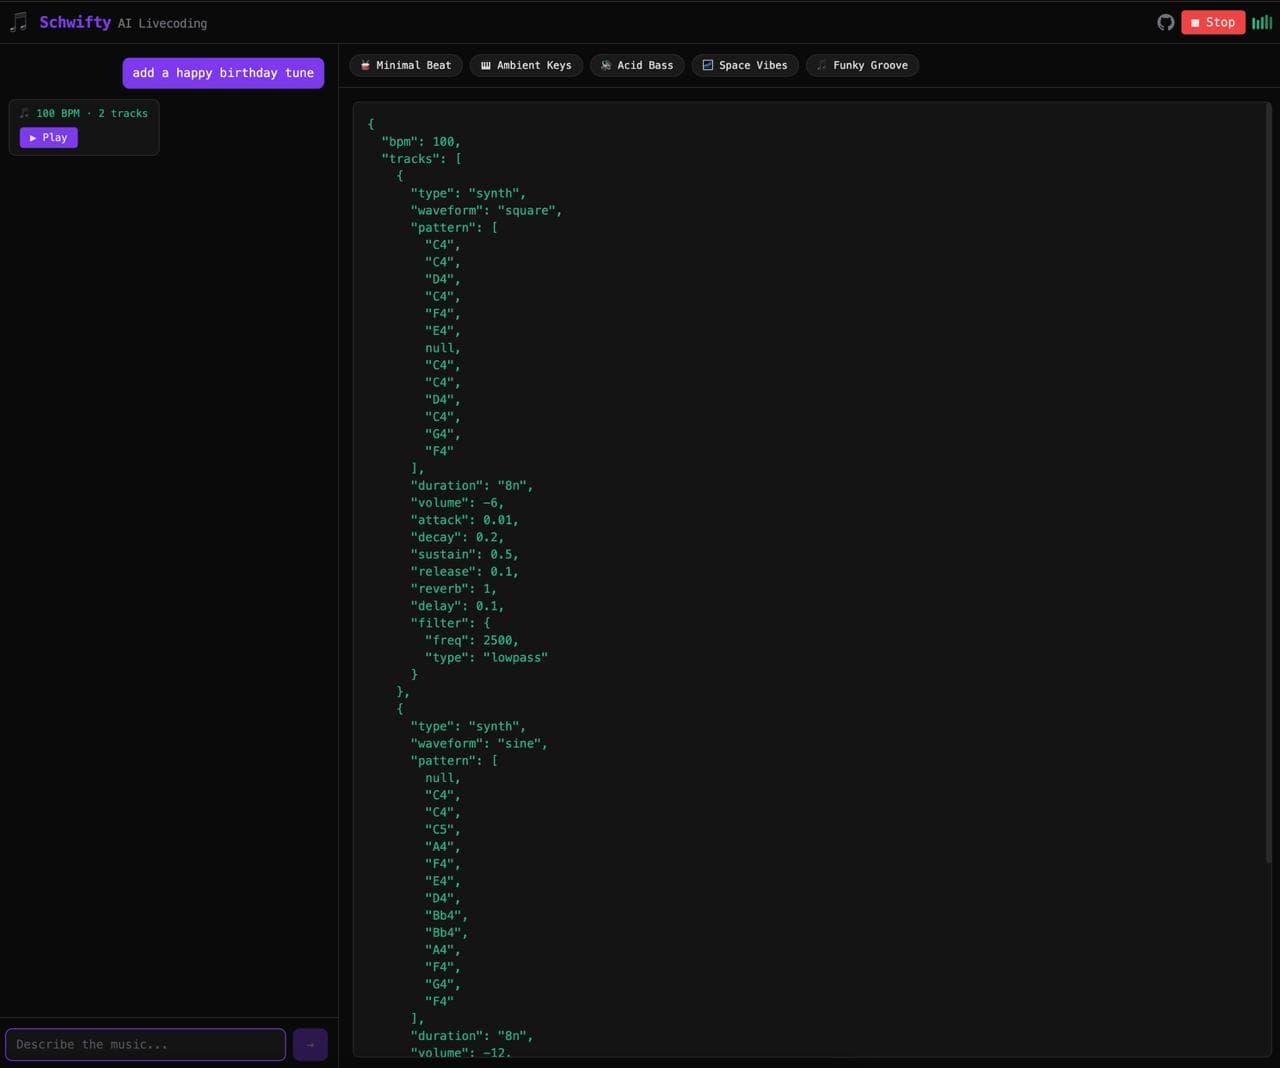Click the Describe the music input field
1280x1068 pixels.
click(145, 1044)
